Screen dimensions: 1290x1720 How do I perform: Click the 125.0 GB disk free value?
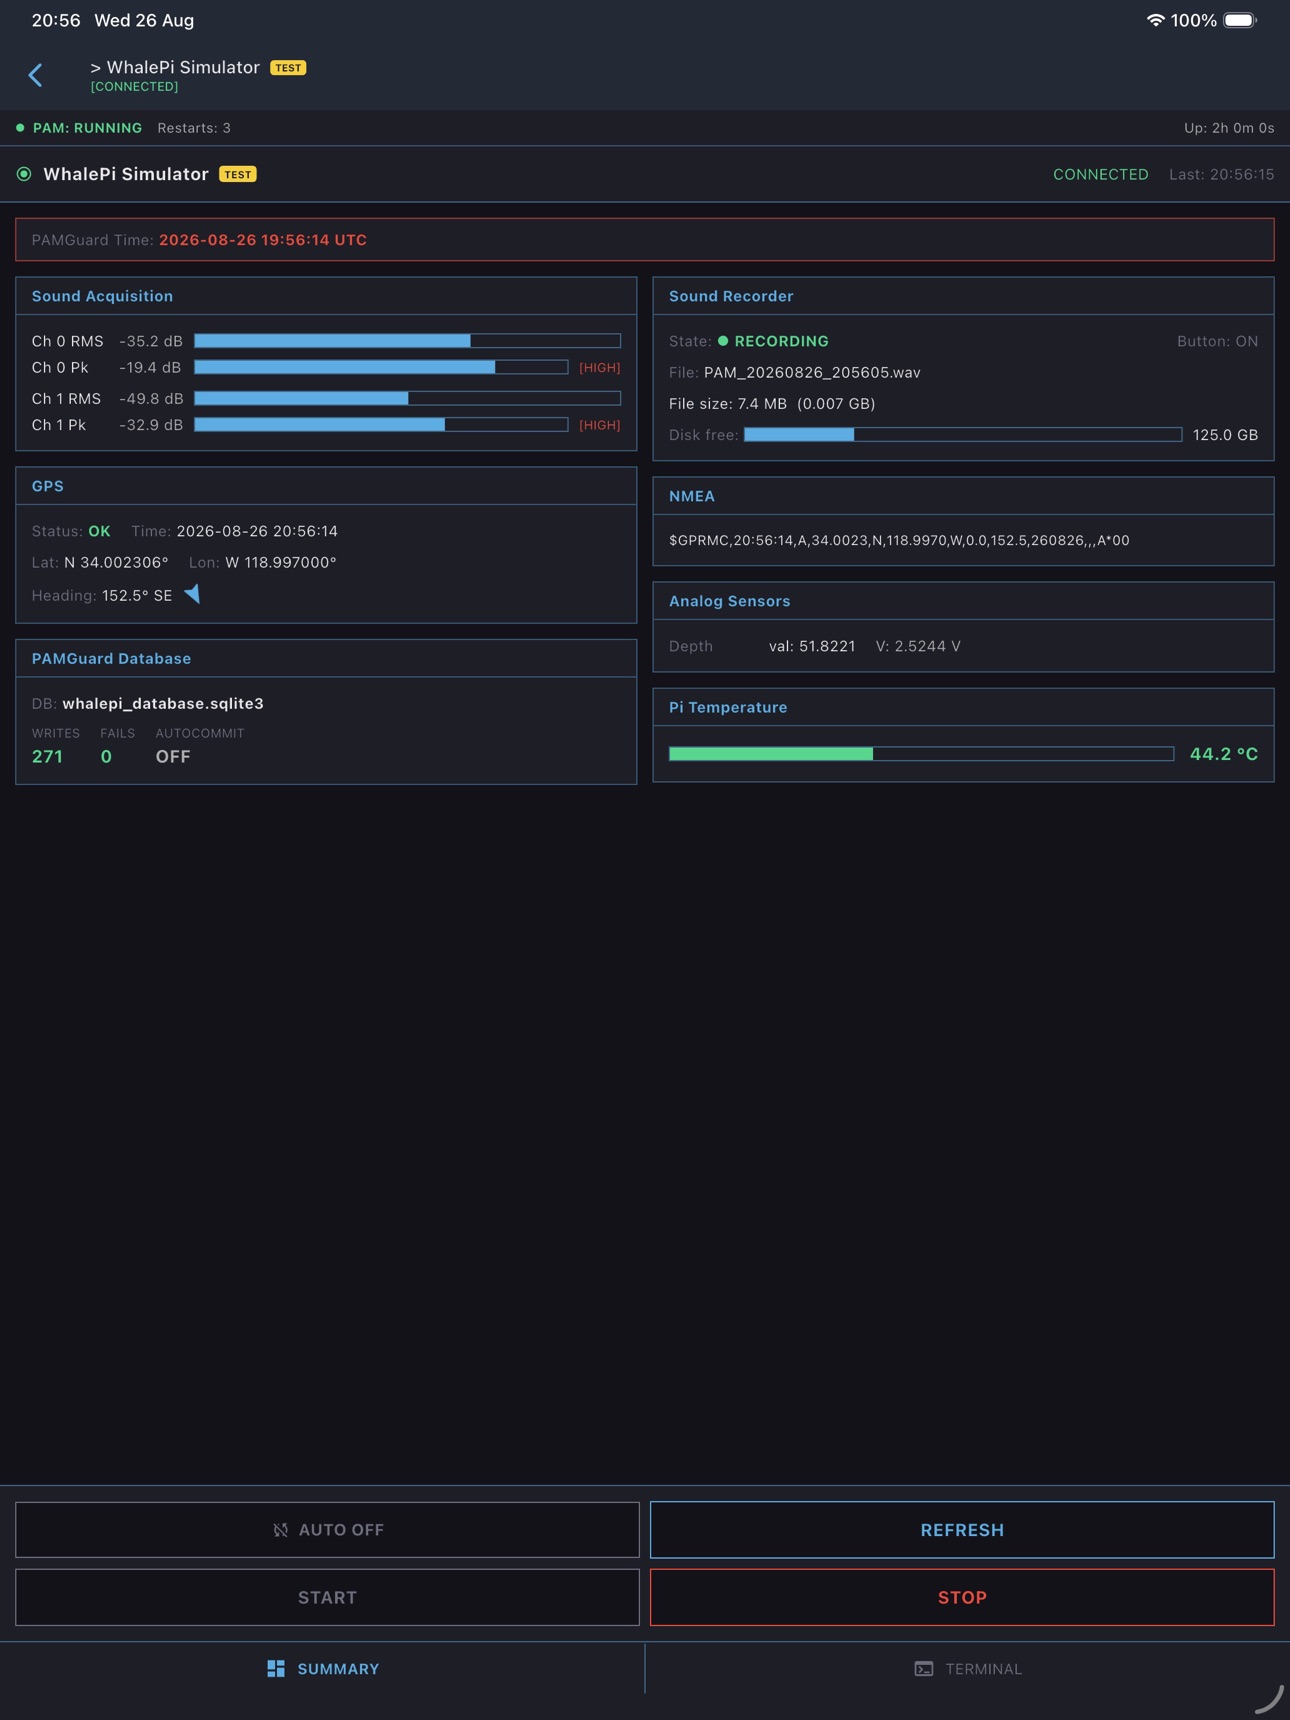pyautogui.click(x=1225, y=435)
